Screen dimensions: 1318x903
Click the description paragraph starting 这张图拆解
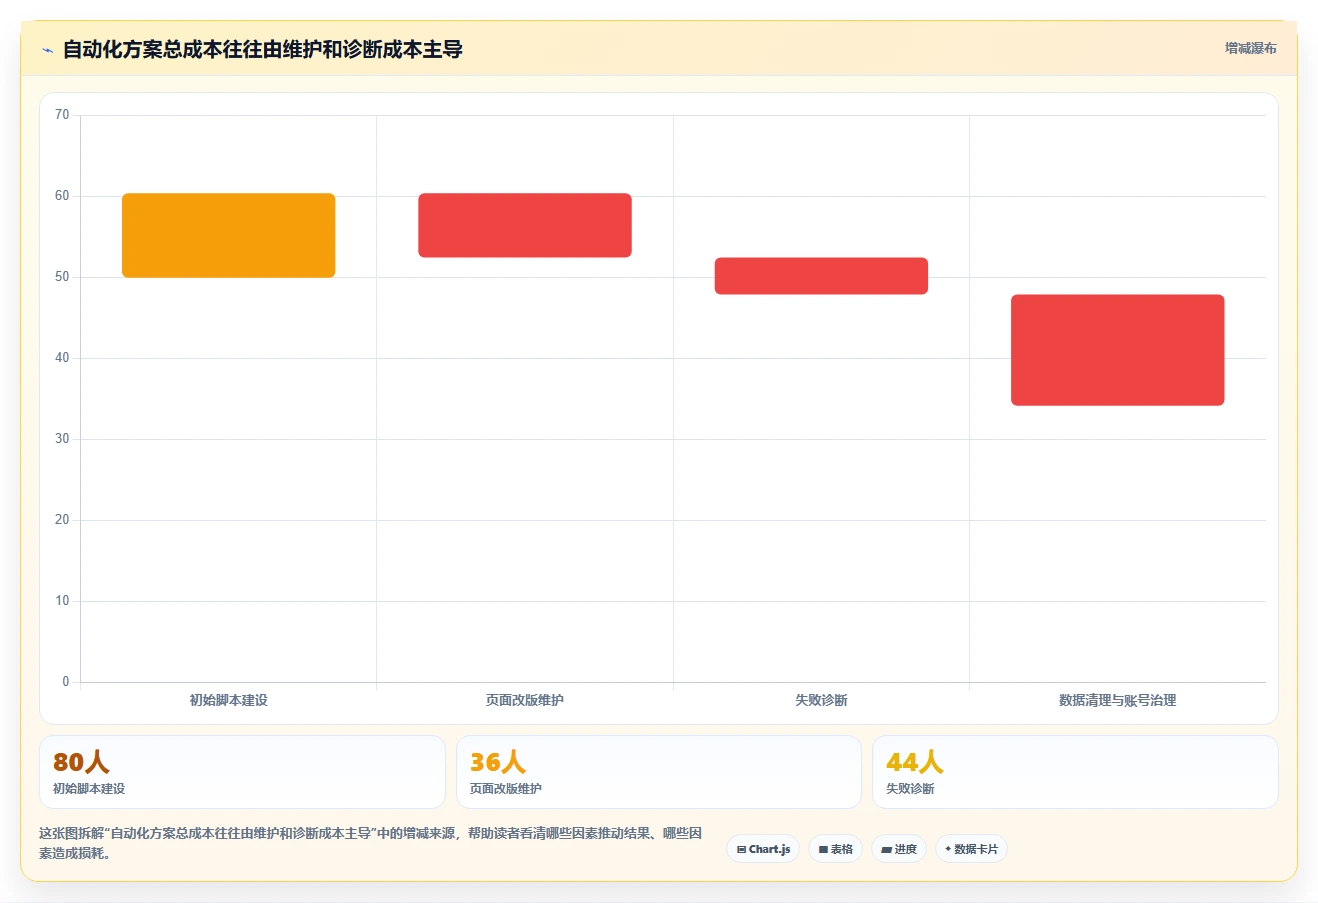(x=371, y=843)
